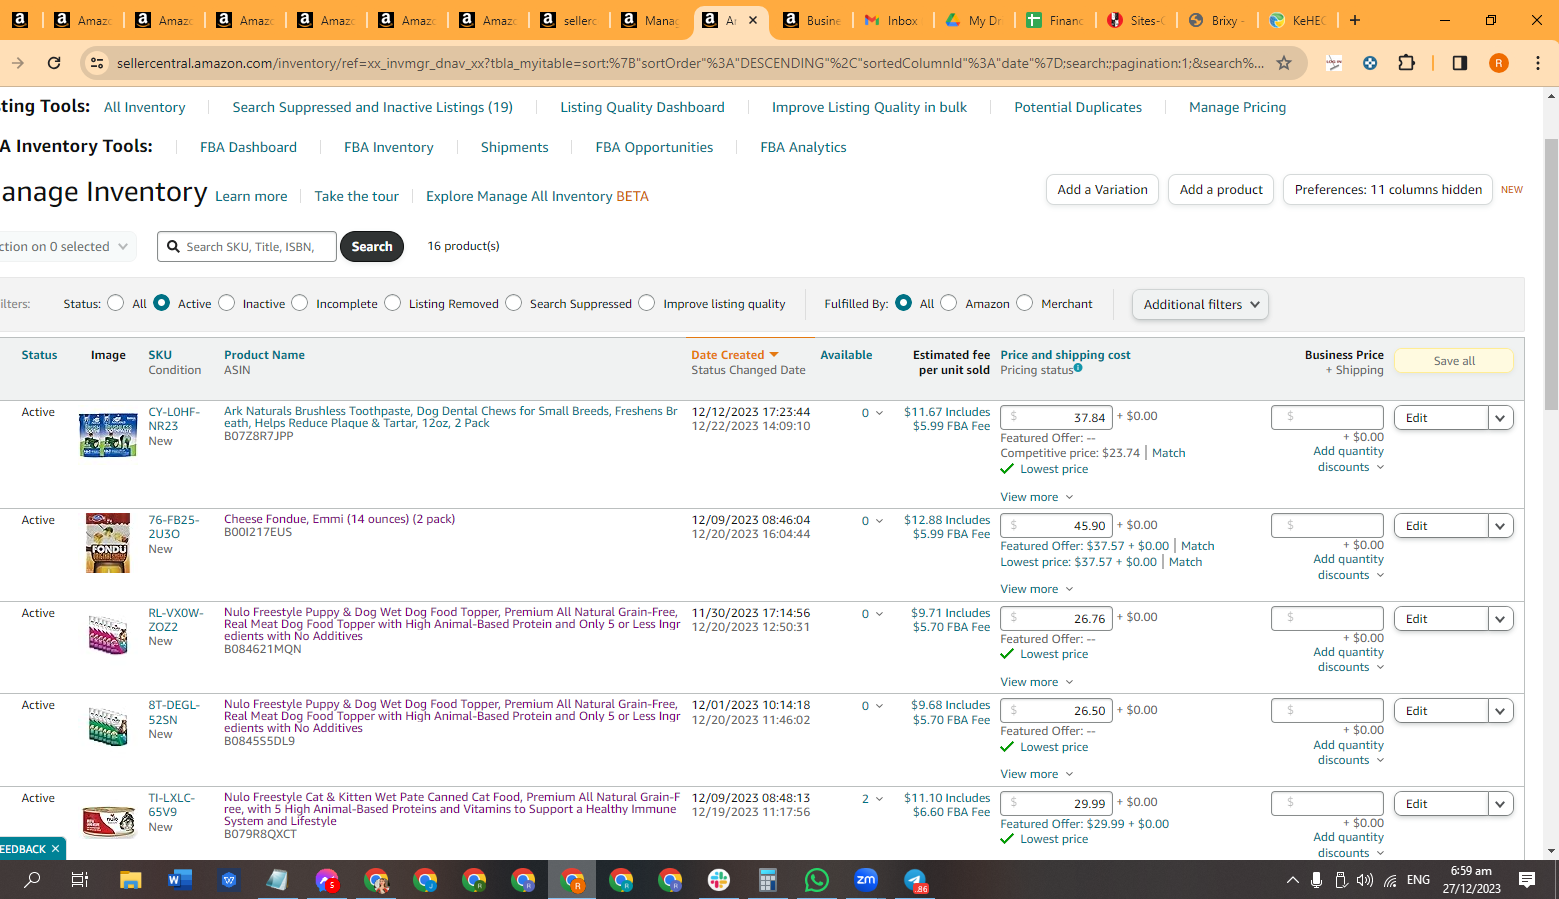The height and width of the screenshot is (899, 1559).
Task: Open Zoom from the taskbar
Action: coord(866,880)
